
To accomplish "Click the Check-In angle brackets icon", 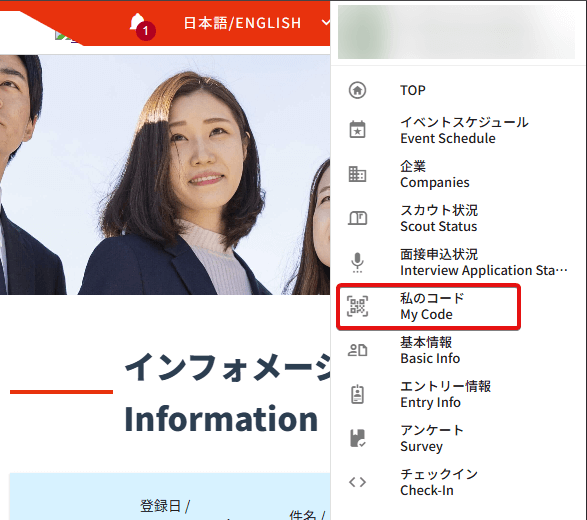I will [358, 482].
